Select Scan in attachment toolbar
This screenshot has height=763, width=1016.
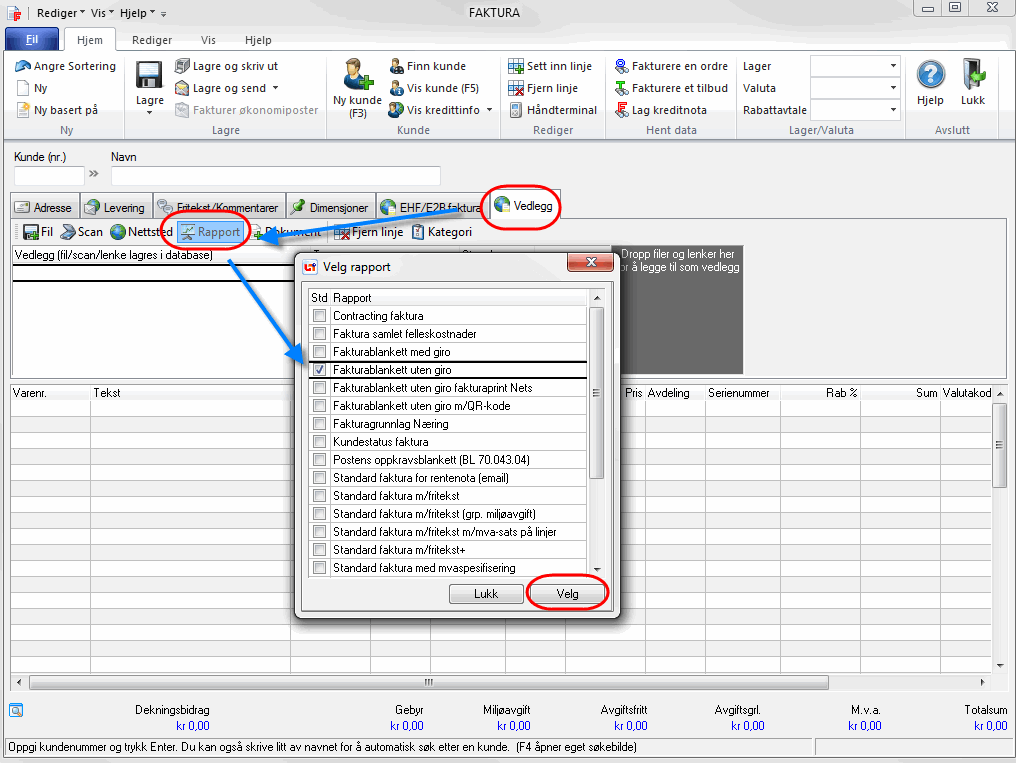(x=81, y=232)
